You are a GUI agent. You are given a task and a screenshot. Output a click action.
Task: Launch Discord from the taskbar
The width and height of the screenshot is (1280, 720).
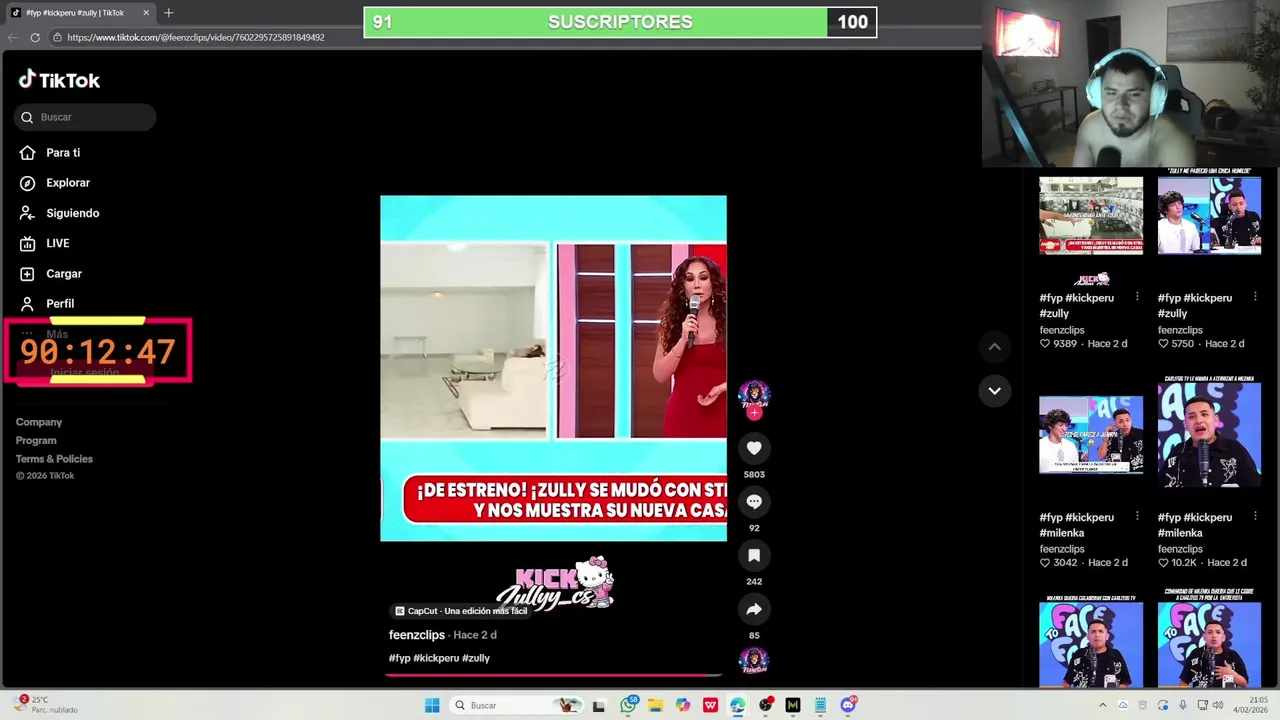[848, 705]
